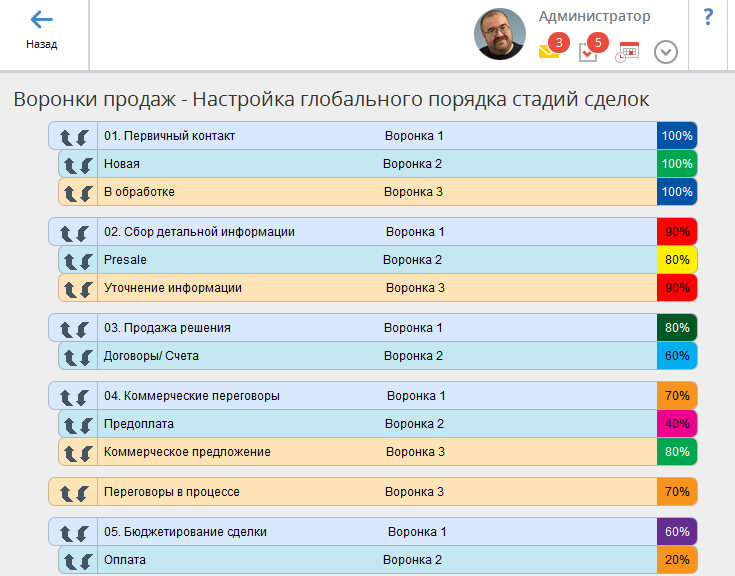Move 'Оплата' stage down
Screen dimensions: 735x576
87,560
